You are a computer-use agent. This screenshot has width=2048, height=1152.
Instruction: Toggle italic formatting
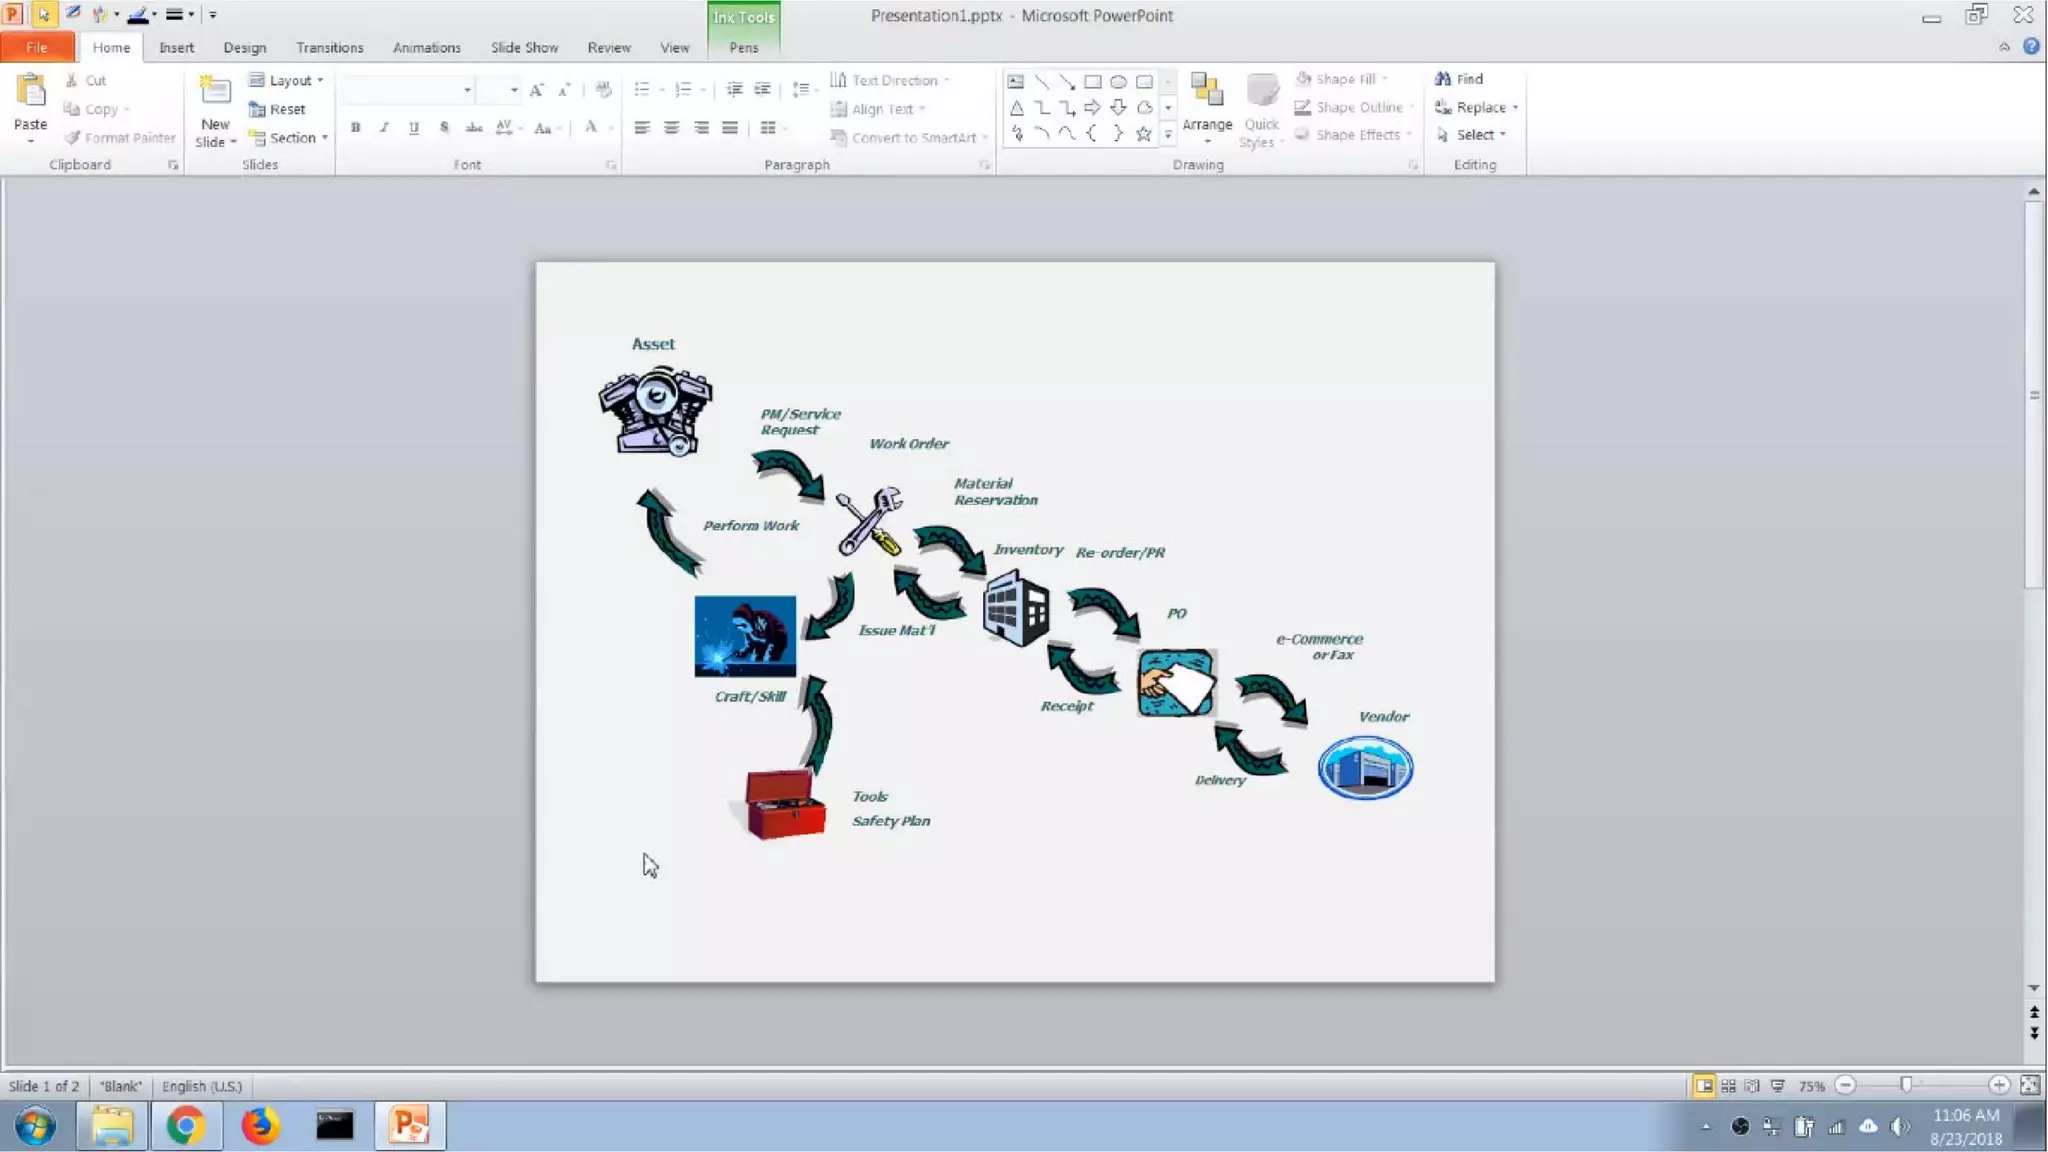click(384, 127)
